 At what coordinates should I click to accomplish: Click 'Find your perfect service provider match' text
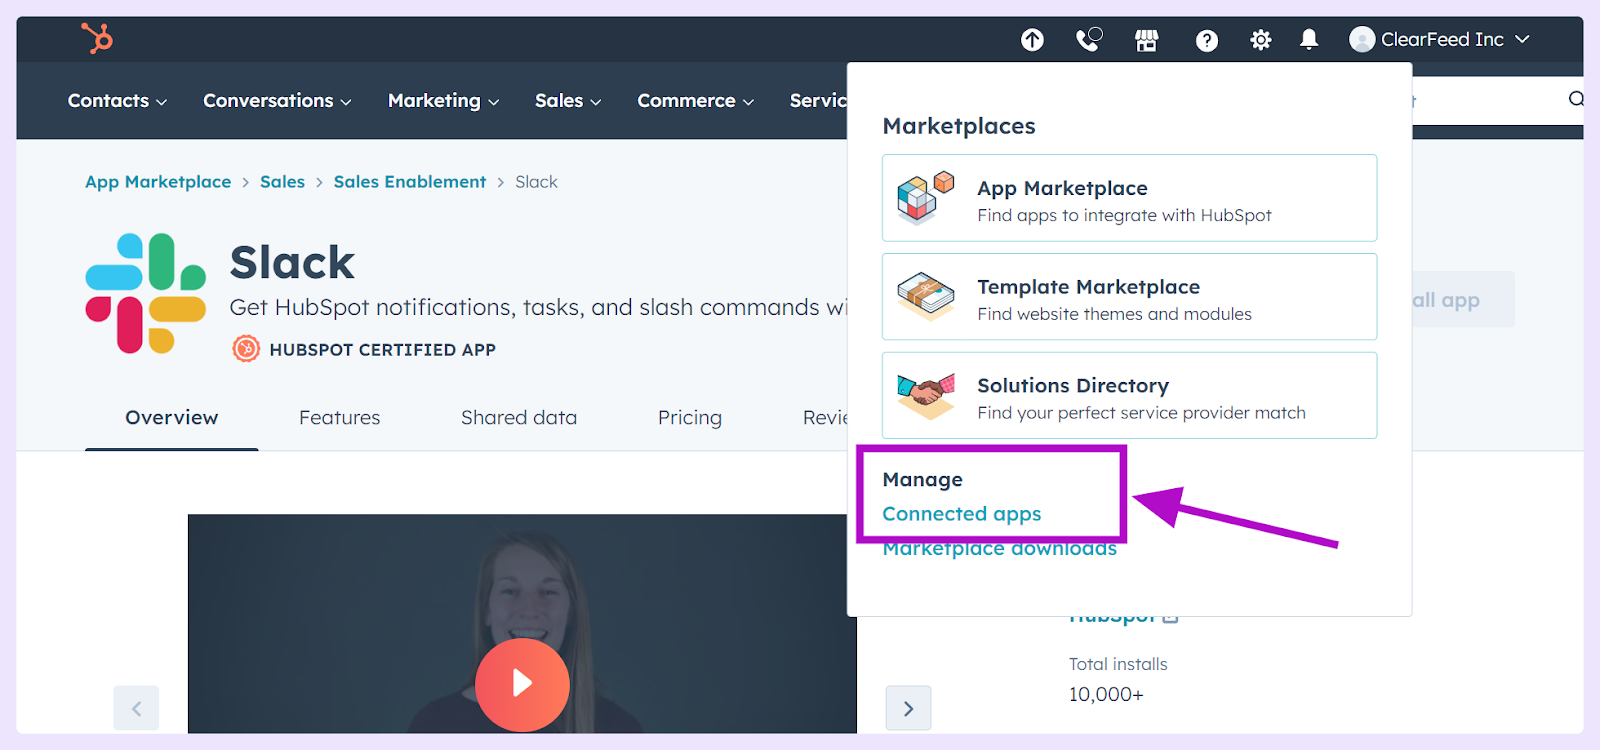(1141, 413)
